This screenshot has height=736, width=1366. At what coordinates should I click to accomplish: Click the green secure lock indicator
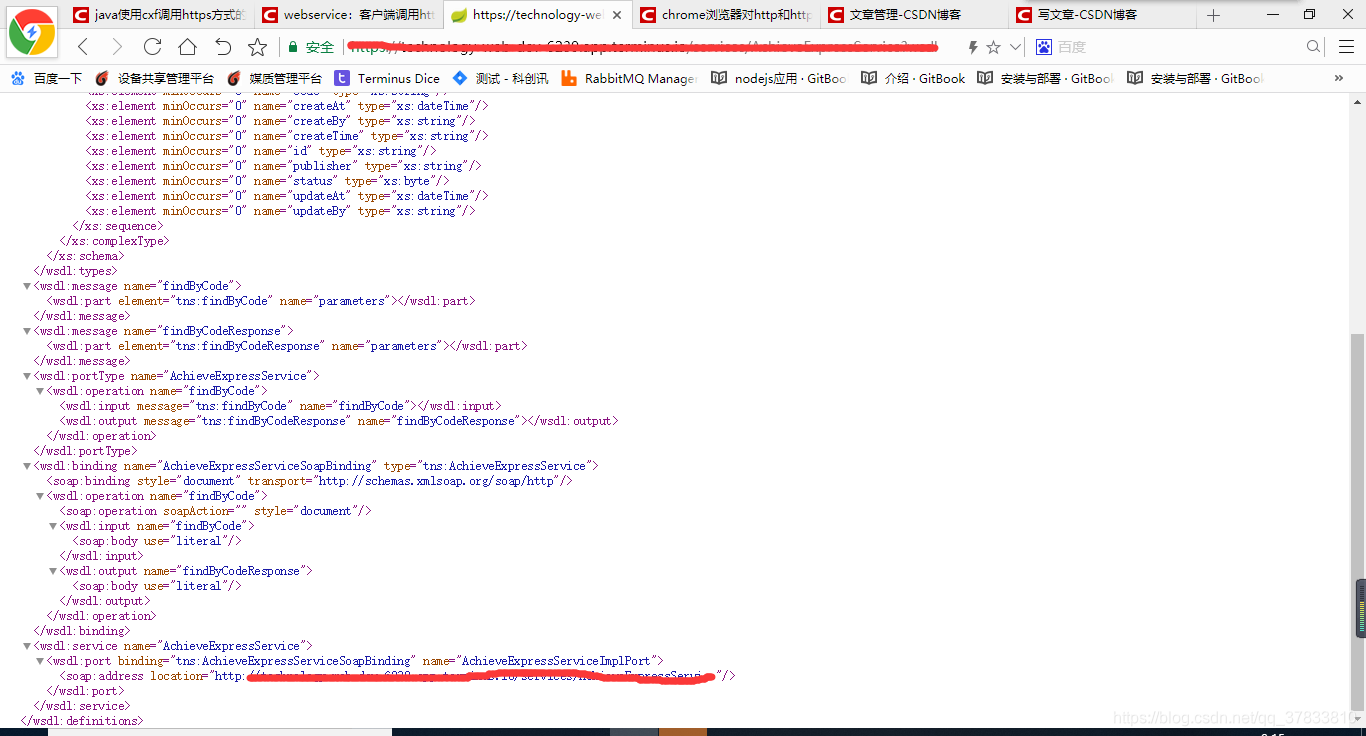[x=310, y=47]
